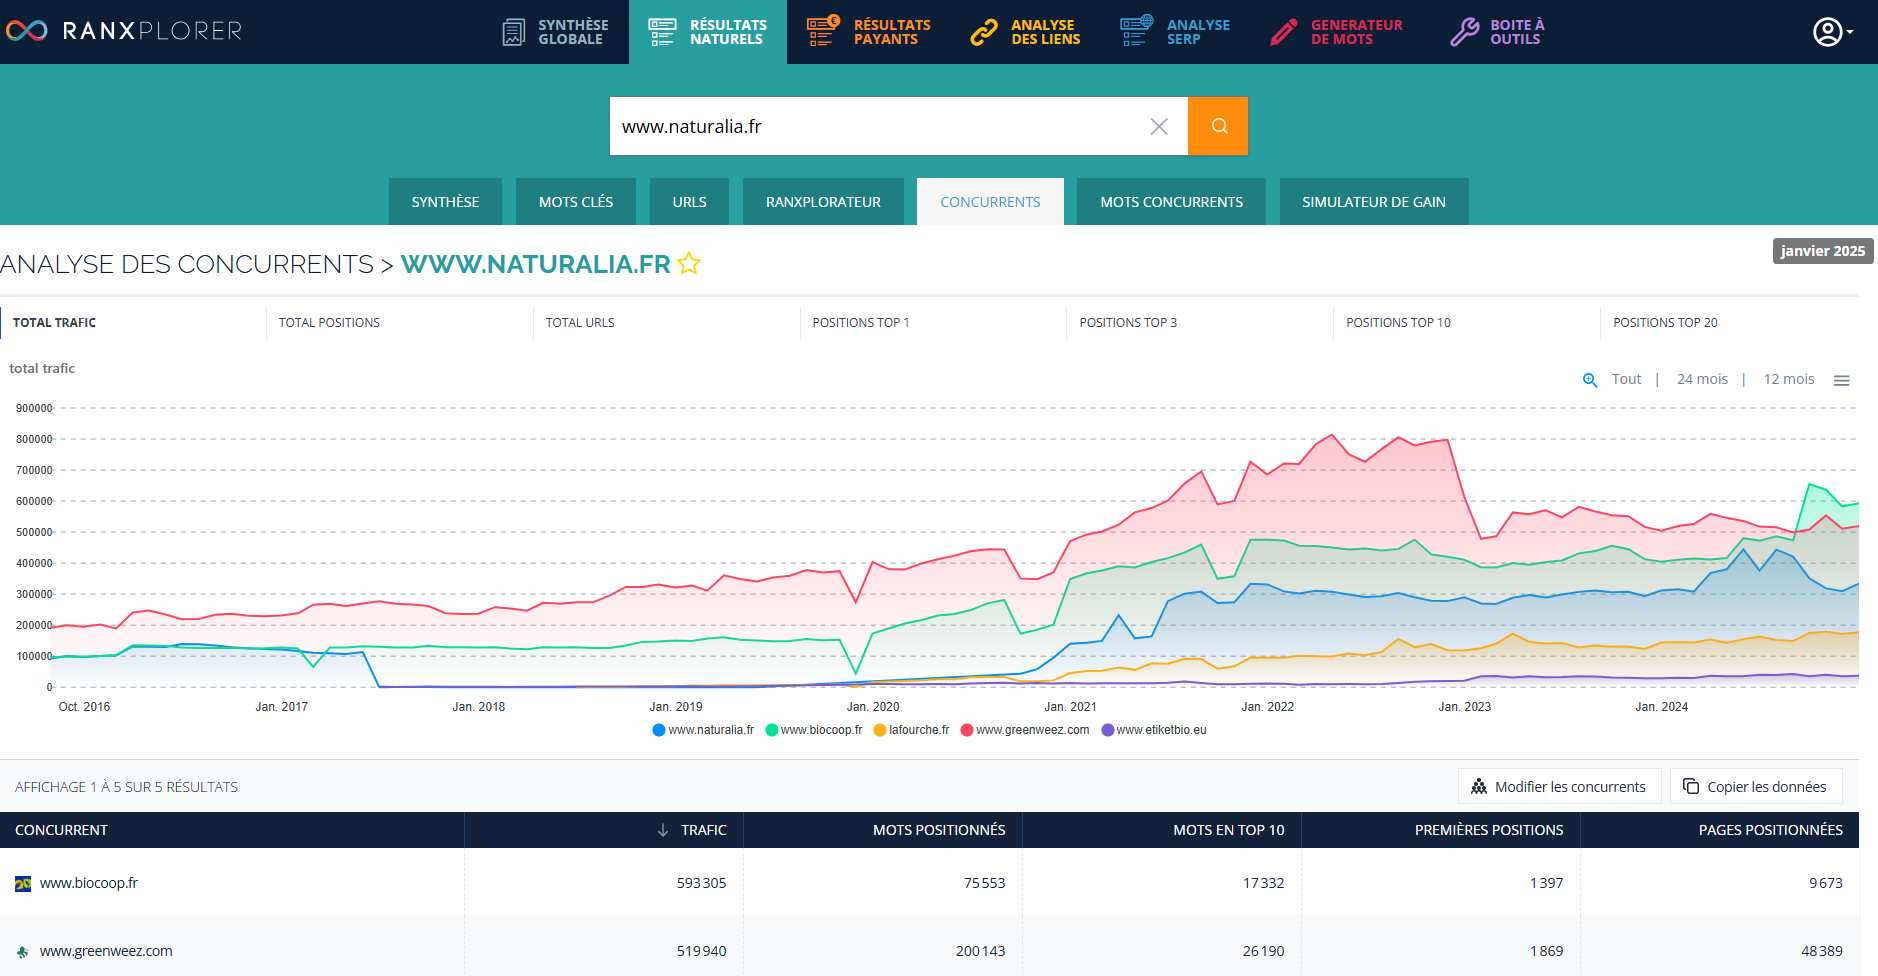Open Générateur de Mots menu
1878x976 pixels.
1337,32
